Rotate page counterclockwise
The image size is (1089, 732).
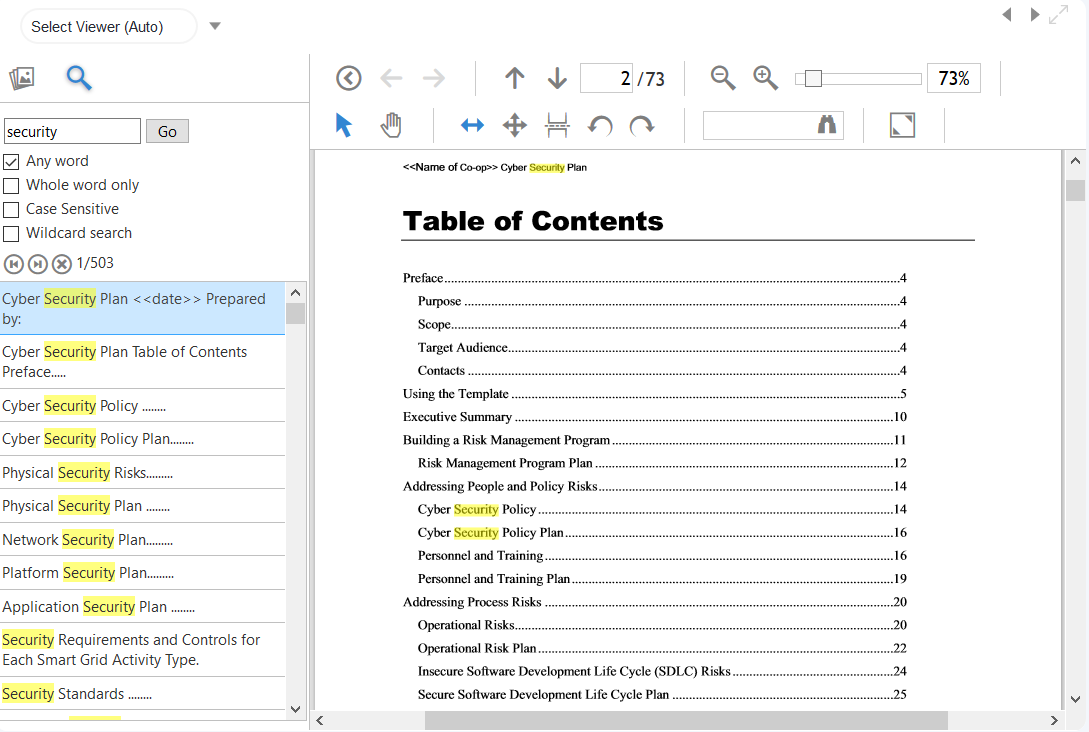pyautogui.click(x=600, y=126)
